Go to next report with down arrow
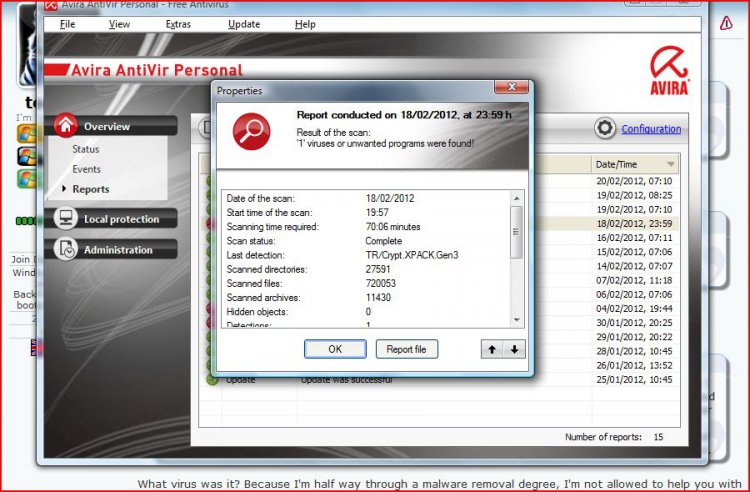Image resolution: width=750 pixels, height=492 pixels. [515, 349]
